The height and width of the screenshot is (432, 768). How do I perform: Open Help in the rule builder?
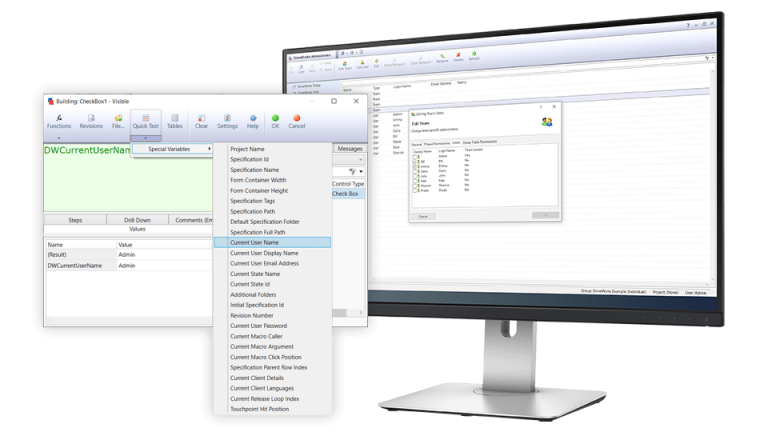[x=253, y=121]
